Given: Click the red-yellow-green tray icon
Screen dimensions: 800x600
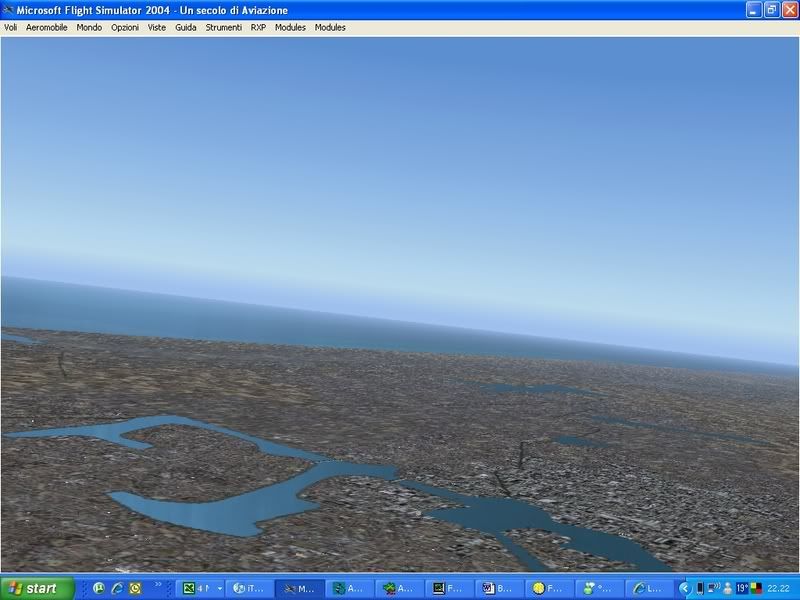Looking at the screenshot, I should (x=756, y=588).
